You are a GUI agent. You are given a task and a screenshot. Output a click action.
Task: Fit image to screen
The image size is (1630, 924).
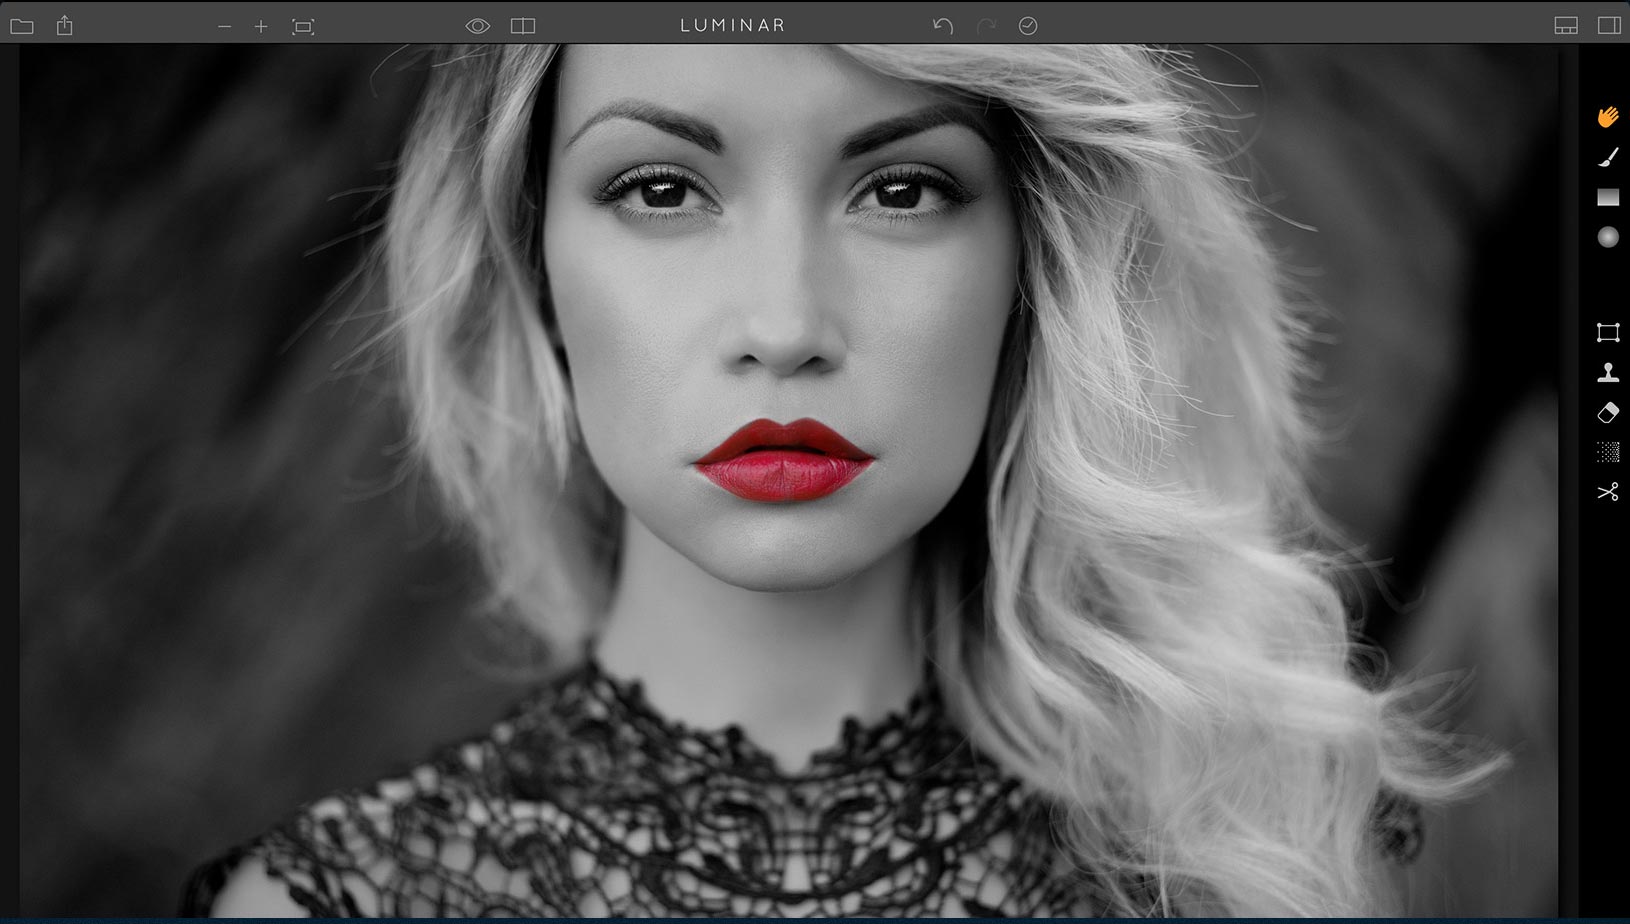303,27
